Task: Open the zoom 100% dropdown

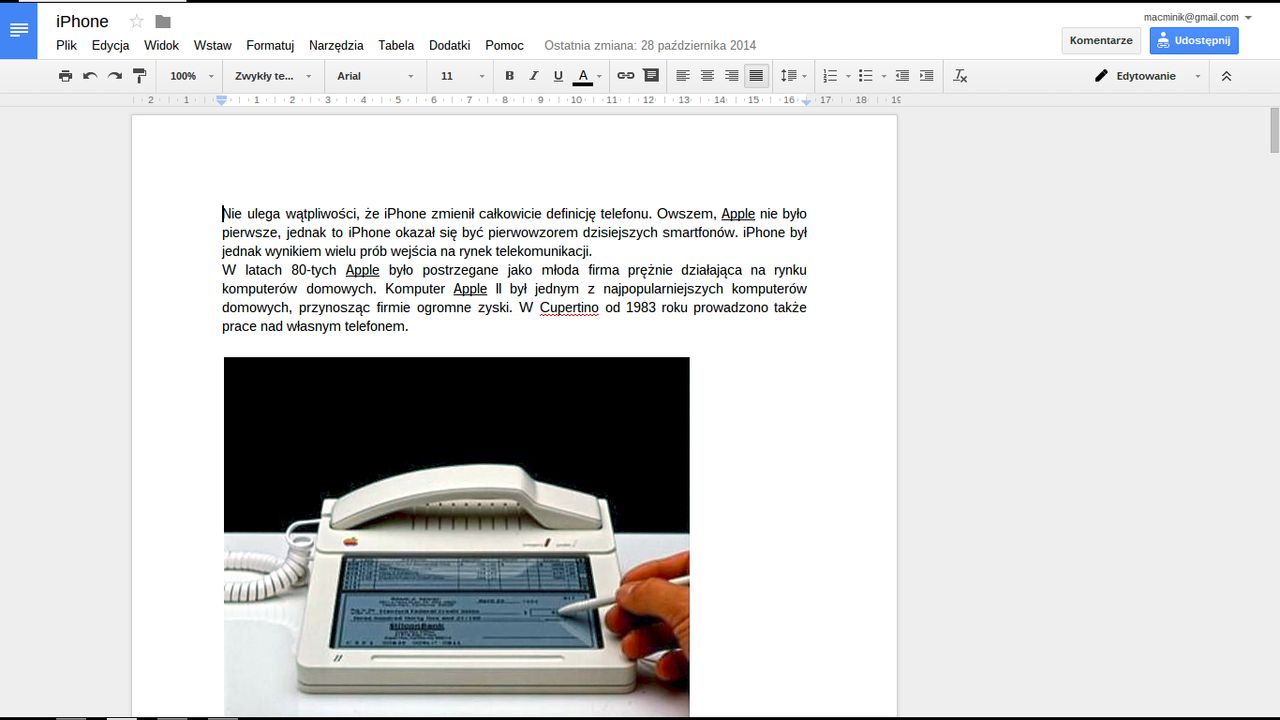Action: click(x=191, y=76)
